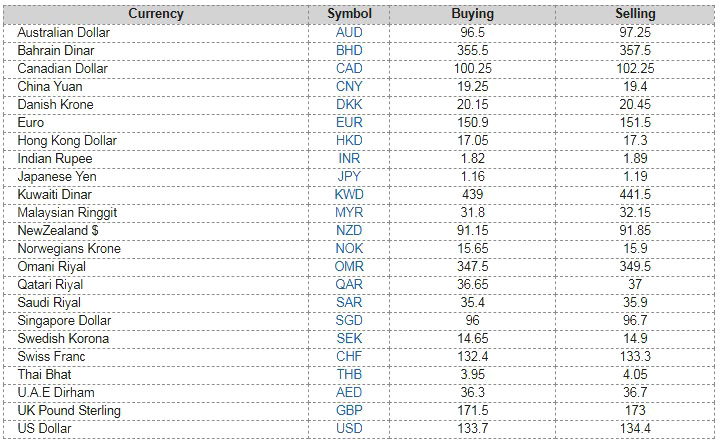Click the Euro selling rate 151.5
The image size is (721, 444).
pos(635,123)
